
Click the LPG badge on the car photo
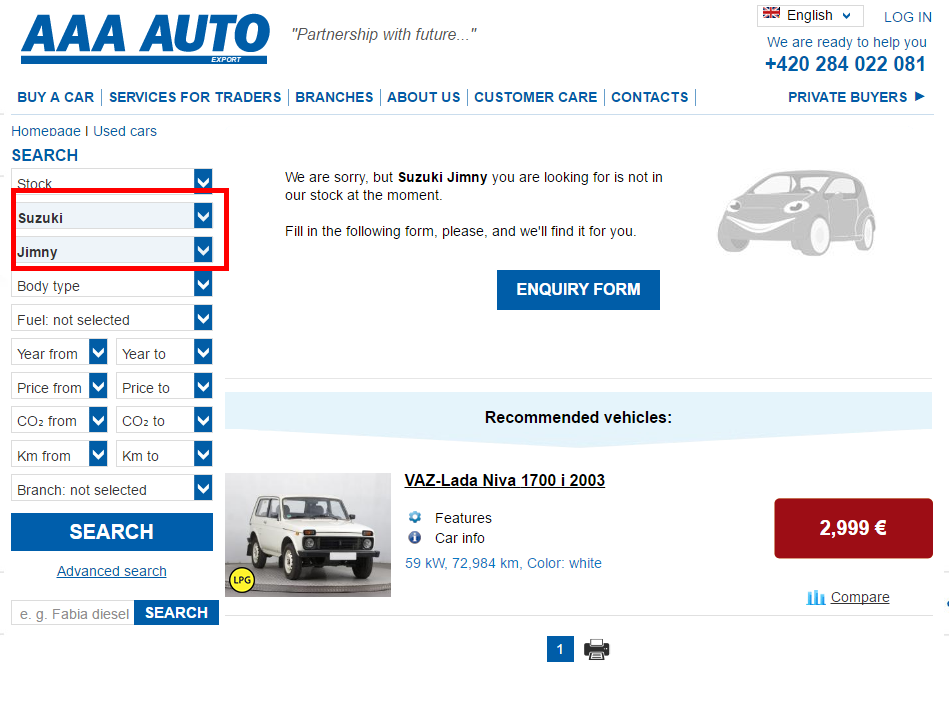click(x=242, y=580)
